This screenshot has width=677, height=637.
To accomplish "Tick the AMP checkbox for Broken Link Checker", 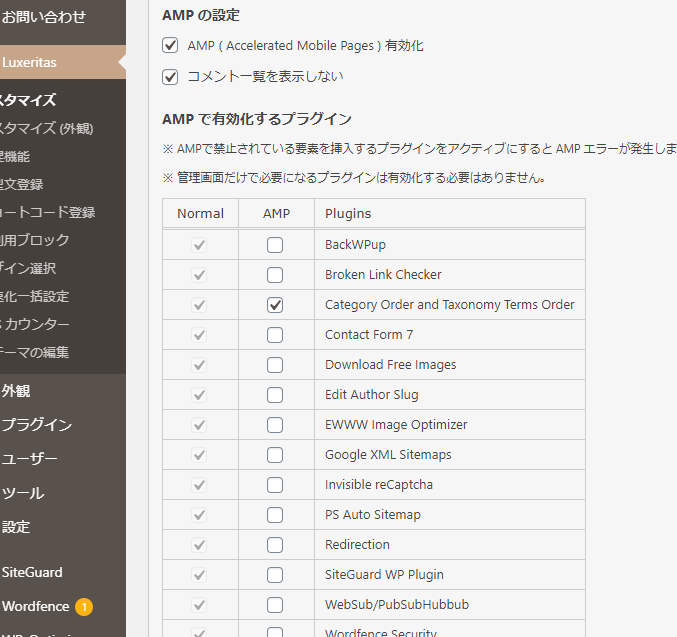I will click(x=275, y=275).
